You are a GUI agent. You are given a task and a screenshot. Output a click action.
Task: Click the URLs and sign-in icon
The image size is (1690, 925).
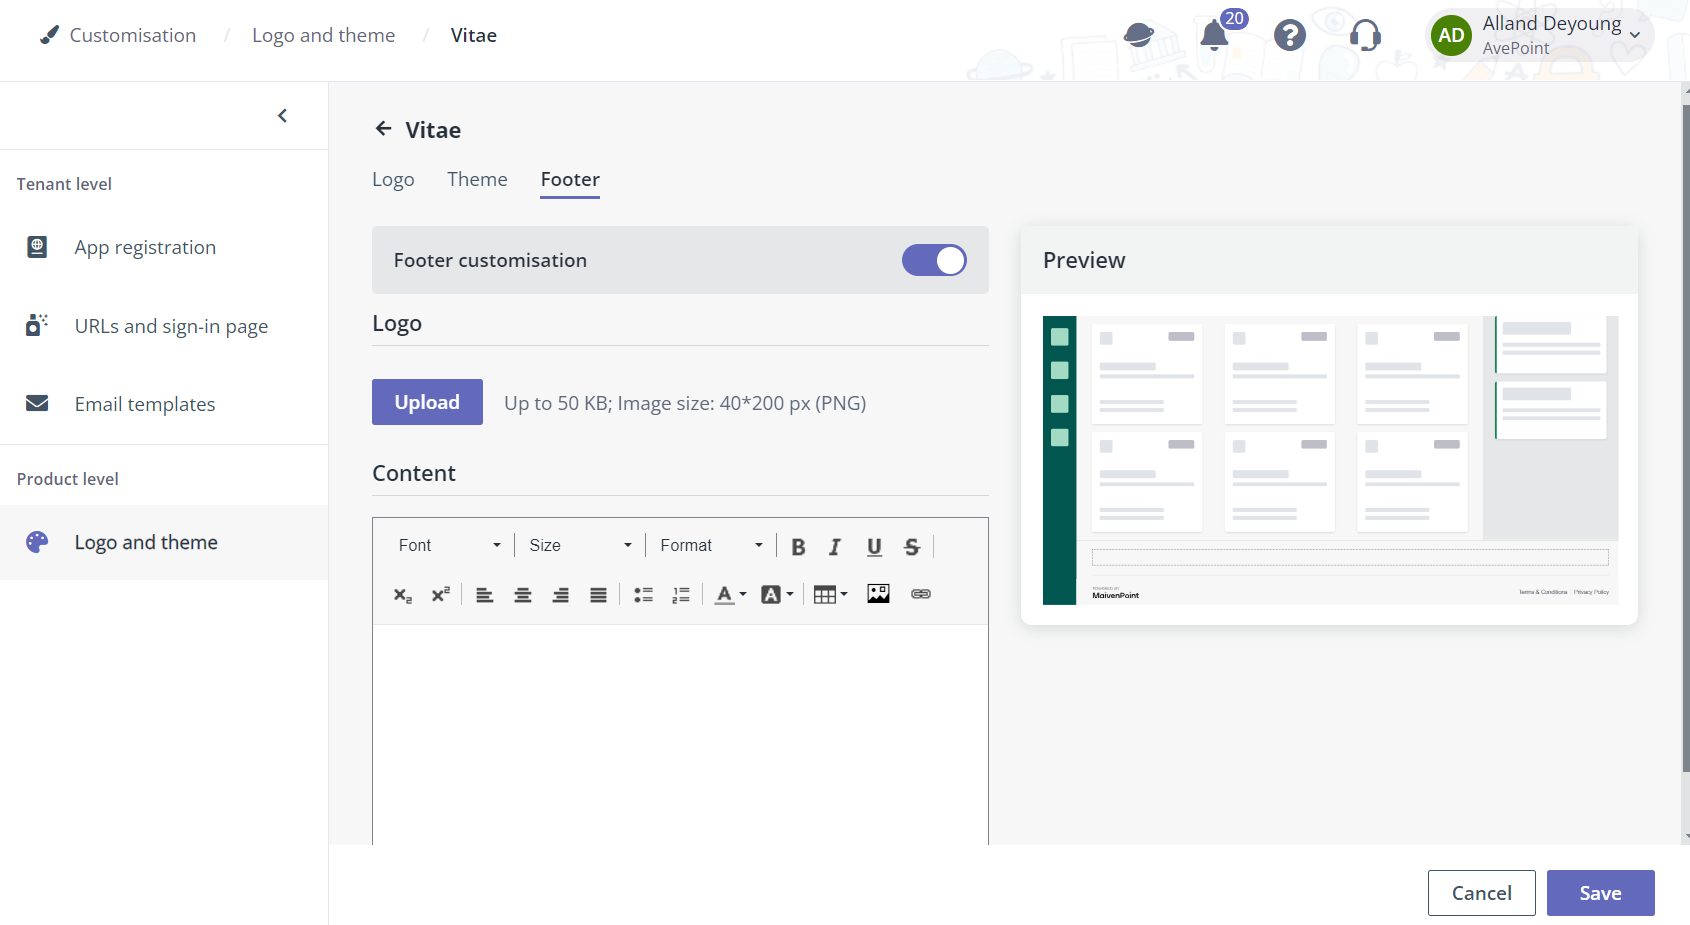tap(37, 325)
